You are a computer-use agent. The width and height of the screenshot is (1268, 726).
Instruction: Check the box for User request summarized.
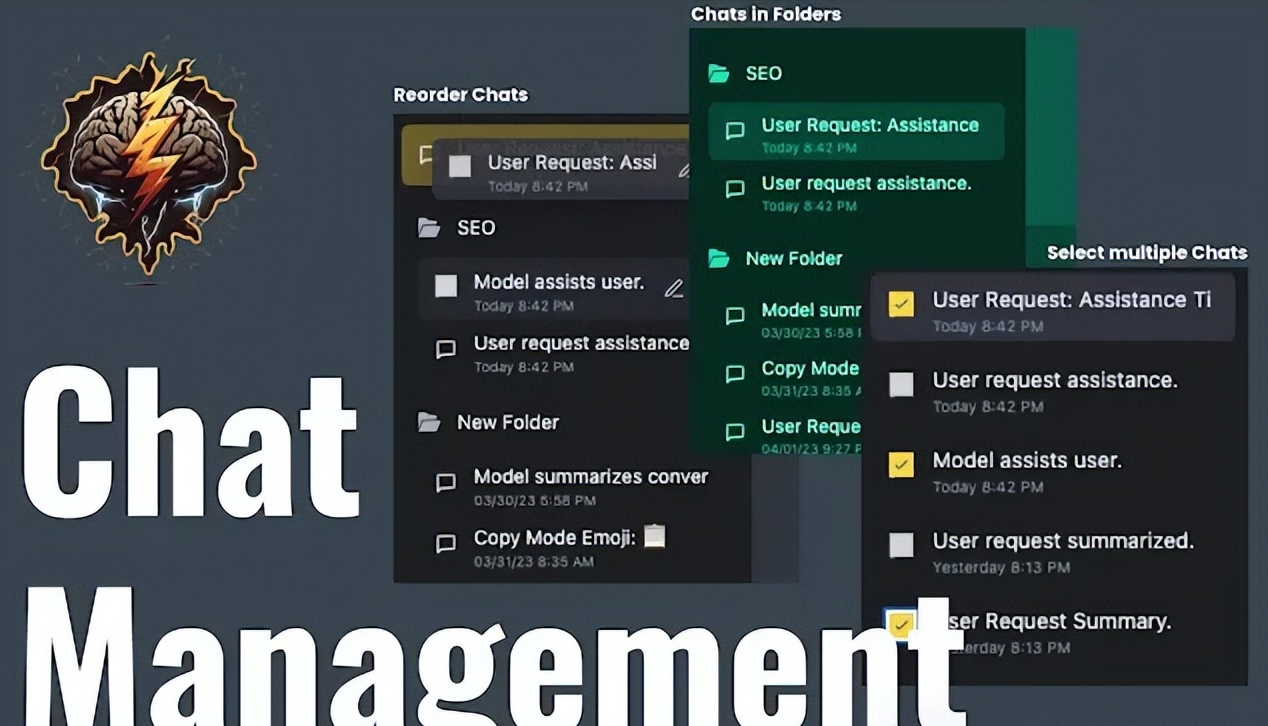901,544
